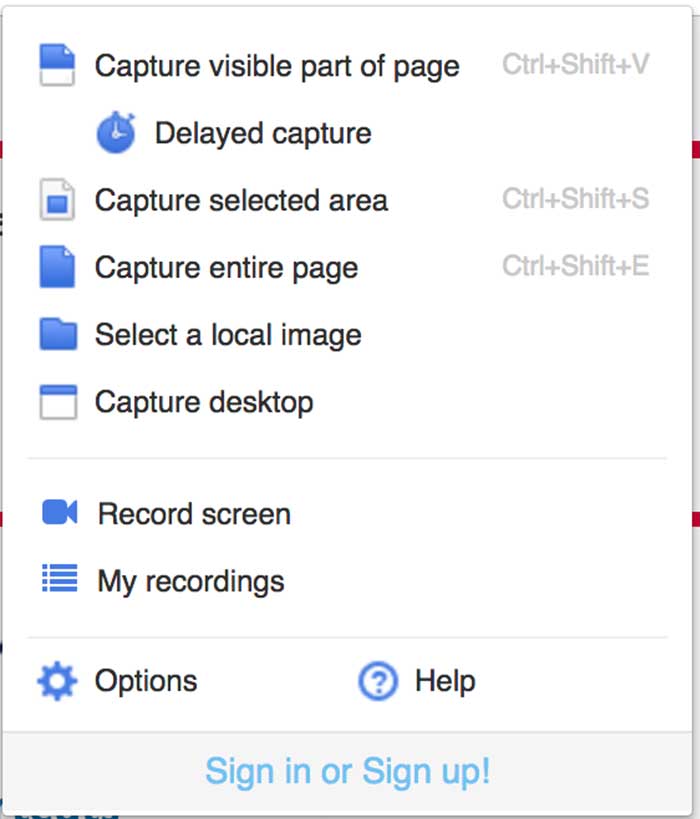Image resolution: width=700 pixels, height=819 pixels.
Task: Click the selected area capture icon
Action: click(x=57, y=200)
